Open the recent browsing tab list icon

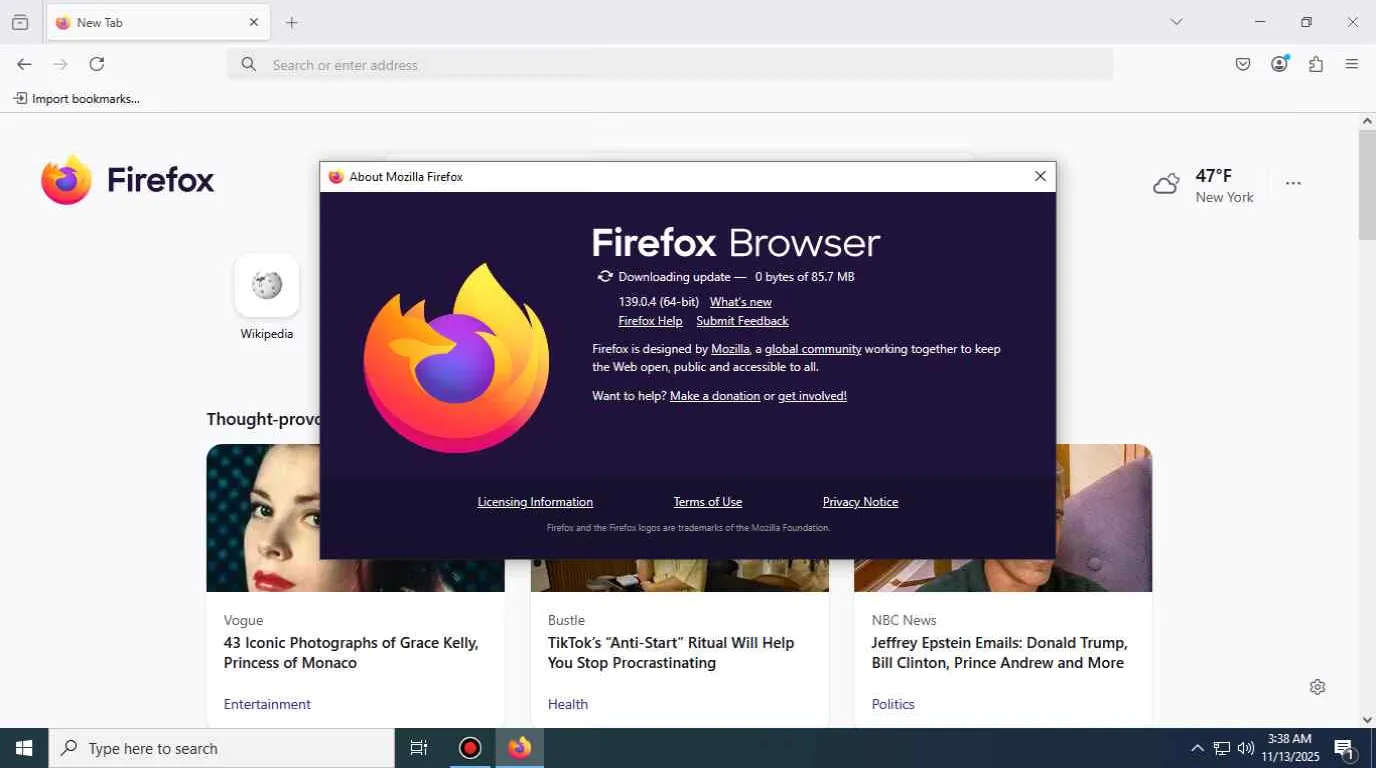tap(20, 22)
